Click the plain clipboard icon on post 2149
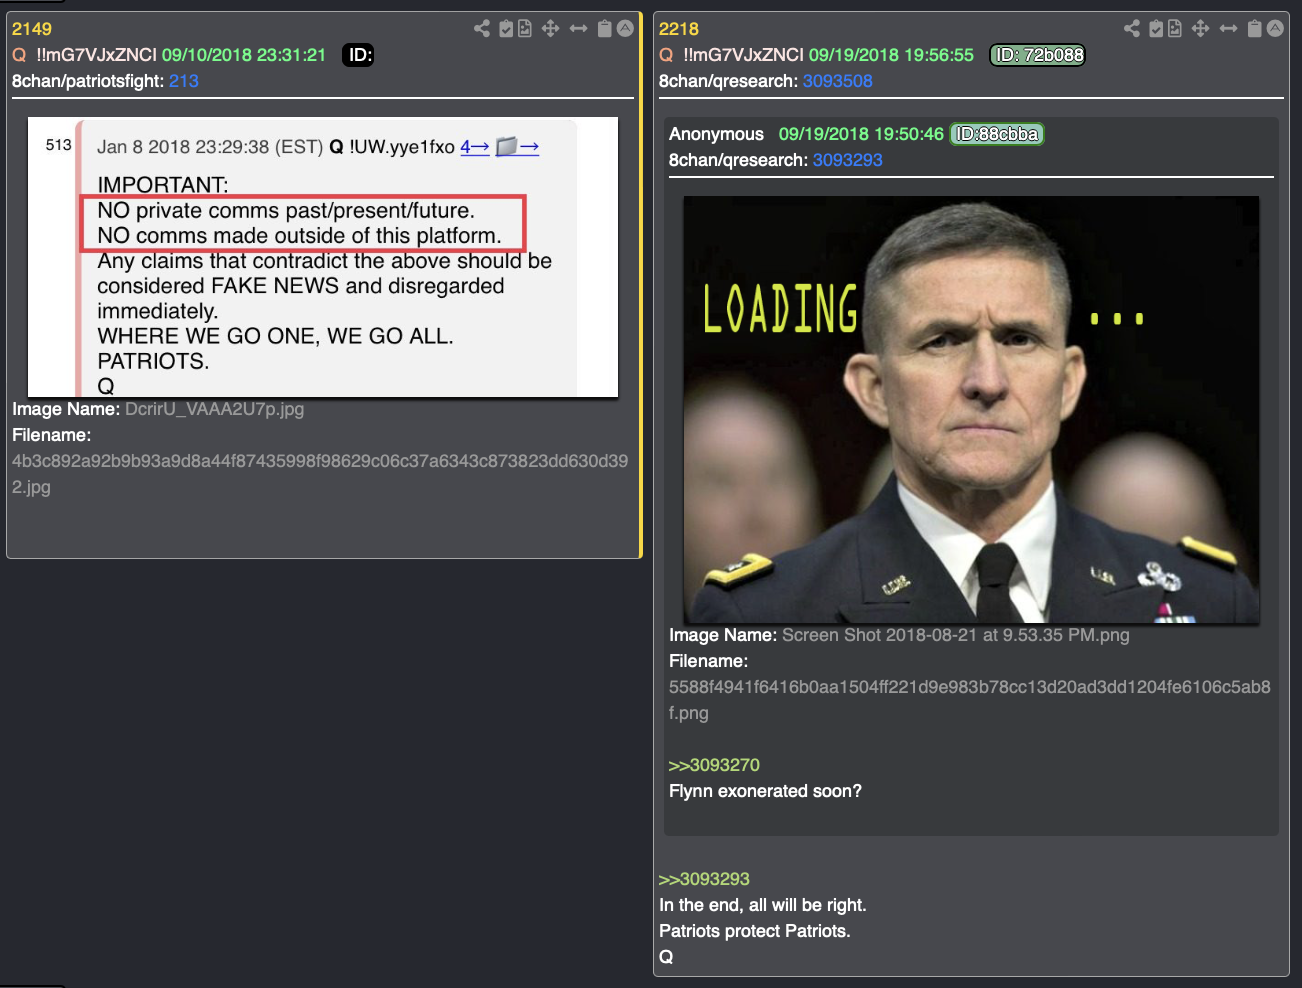The height and width of the screenshot is (988, 1302). 604,28
